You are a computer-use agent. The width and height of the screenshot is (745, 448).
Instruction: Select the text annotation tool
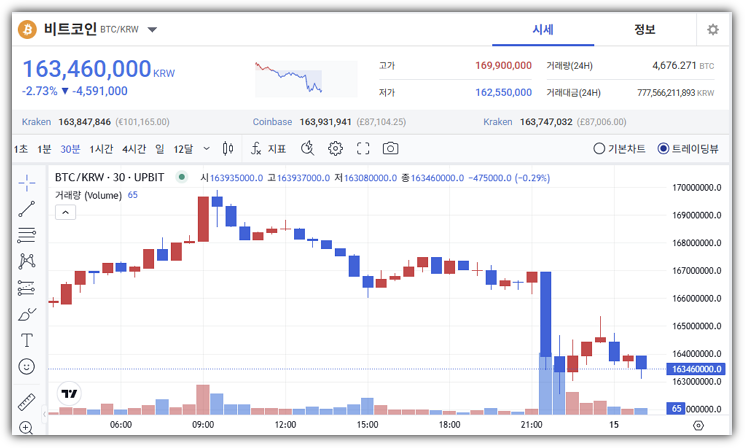coord(27,340)
